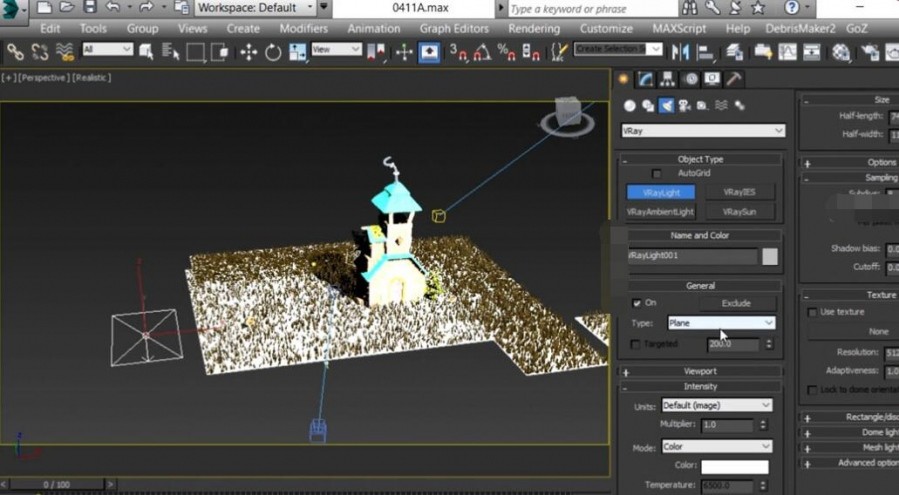
Task: Enable the Targeted checkbox
Action: coord(635,344)
